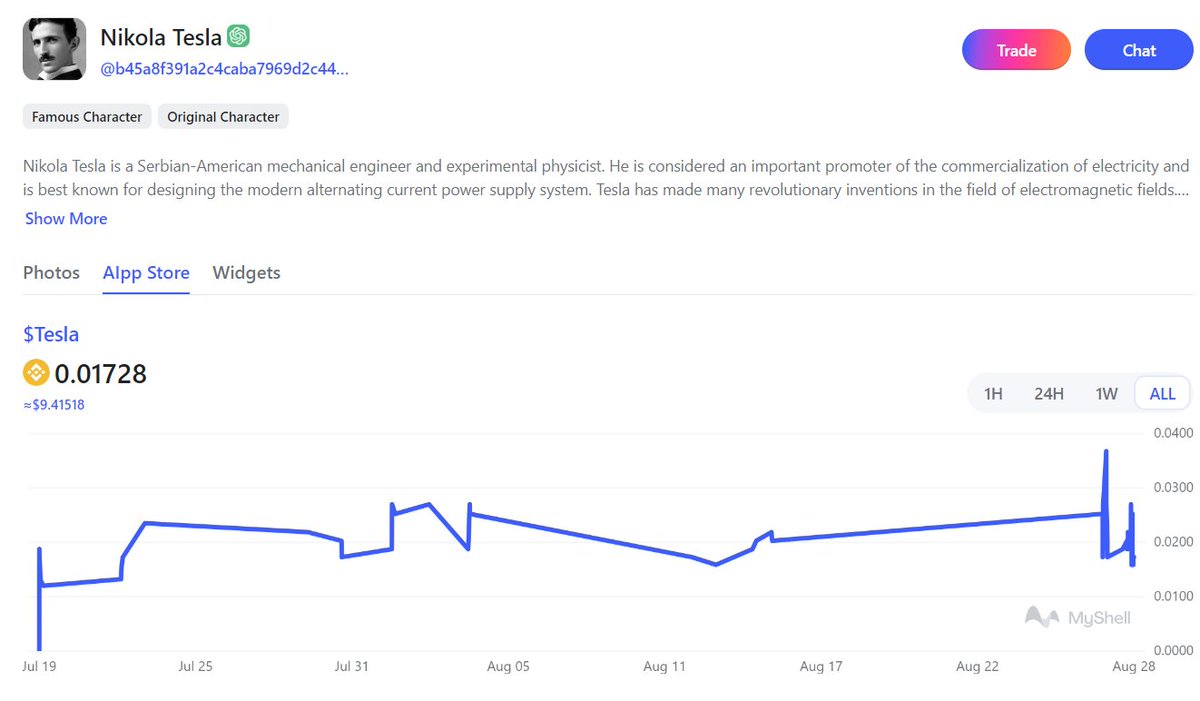Set chart range to ALL
This screenshot has height=701, width=1200.
(1162, 393)
